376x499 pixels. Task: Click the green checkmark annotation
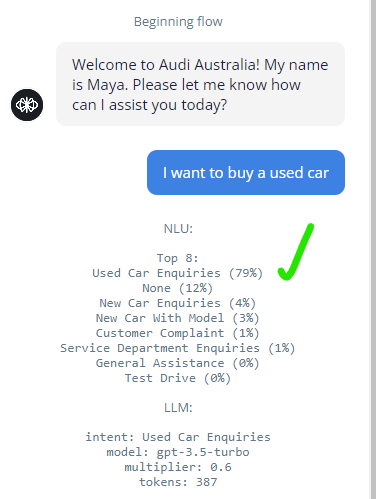click(x=296, y=252)
